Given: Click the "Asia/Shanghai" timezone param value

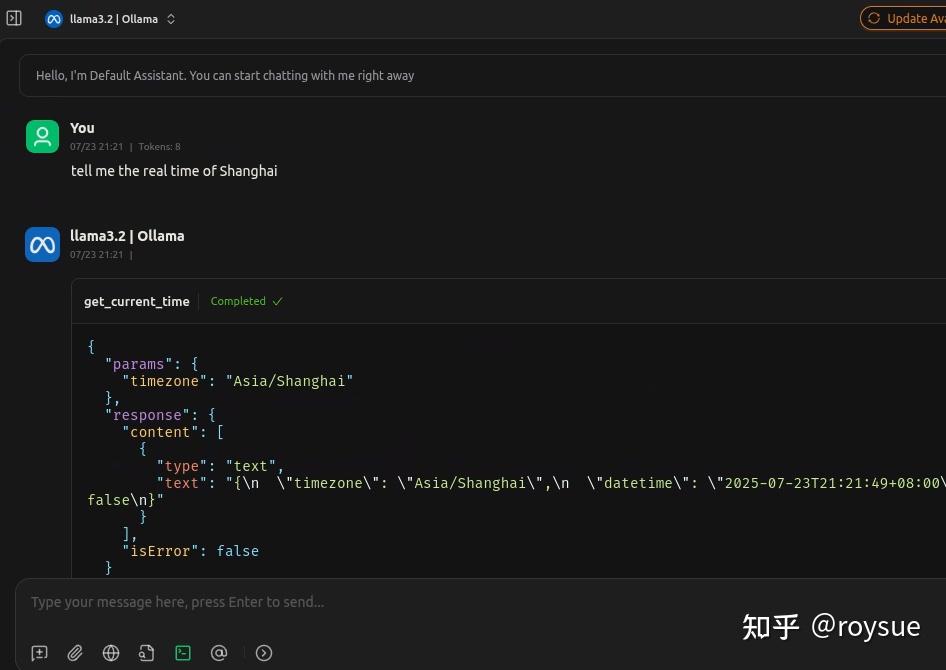Looking at the screenshot, I should click(x=289, y=381).
